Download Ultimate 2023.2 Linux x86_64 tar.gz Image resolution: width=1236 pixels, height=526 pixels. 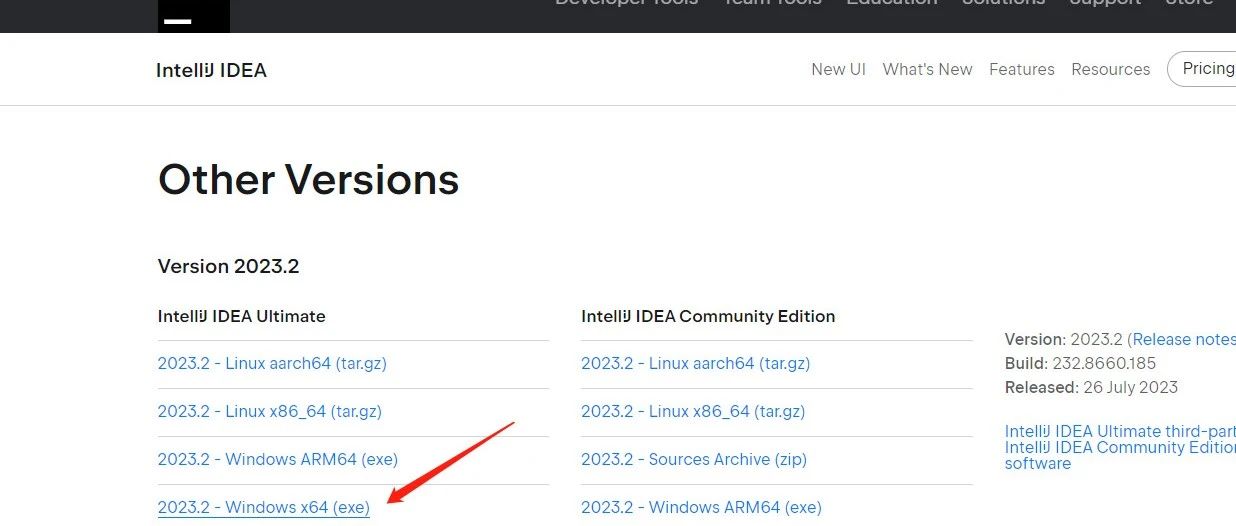(270, 411)
